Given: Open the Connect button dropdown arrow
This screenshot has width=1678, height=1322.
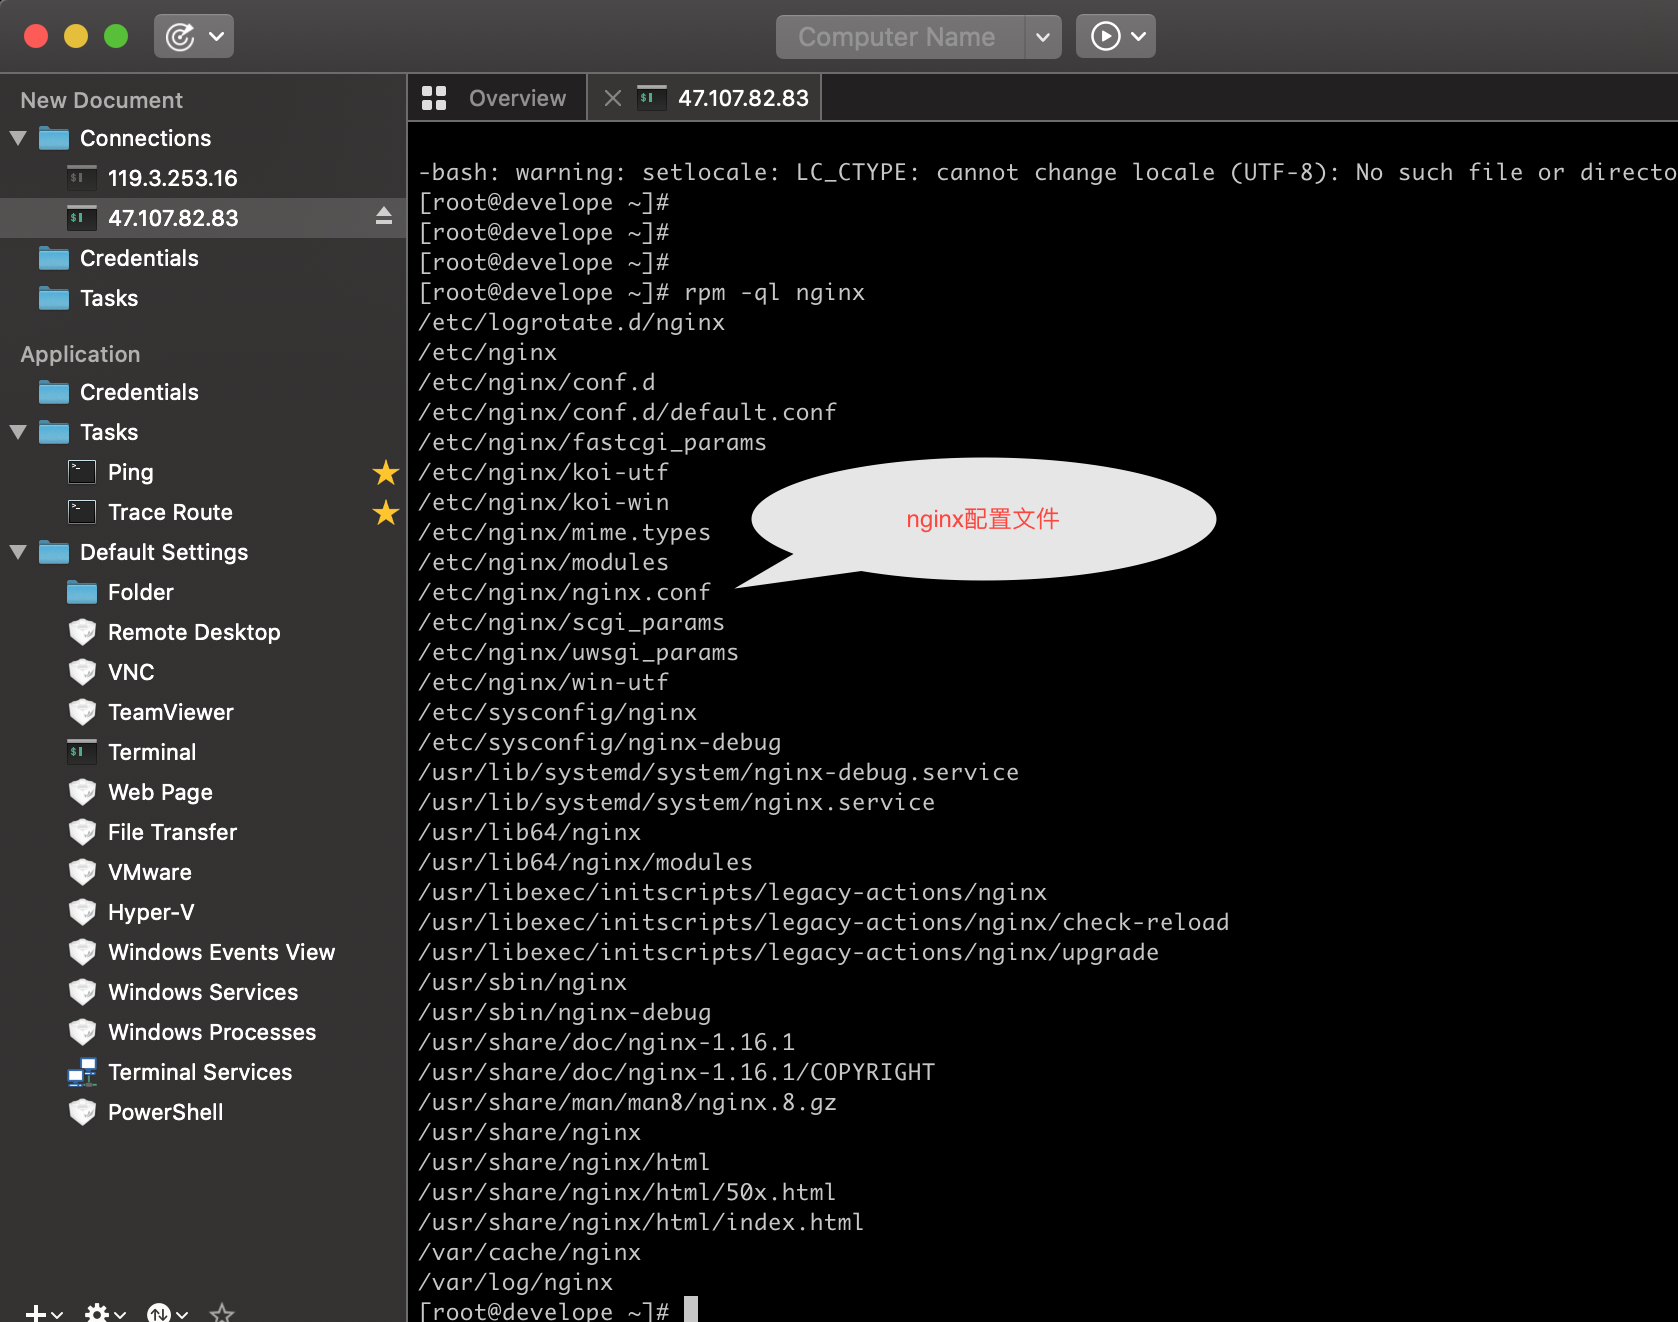Looking at the screenshot, I should coord(1139,36).
